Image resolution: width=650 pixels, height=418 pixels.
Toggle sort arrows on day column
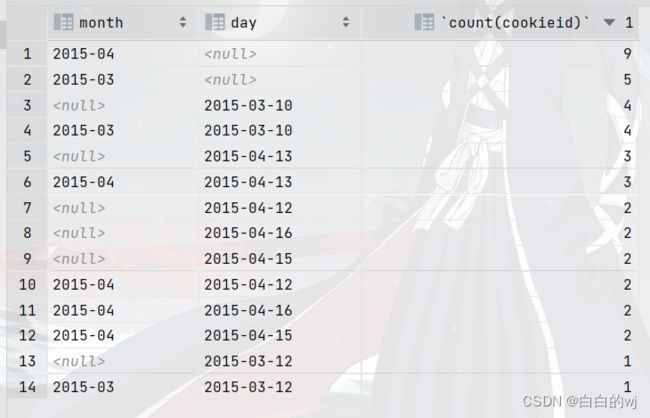tap(346, 22)
